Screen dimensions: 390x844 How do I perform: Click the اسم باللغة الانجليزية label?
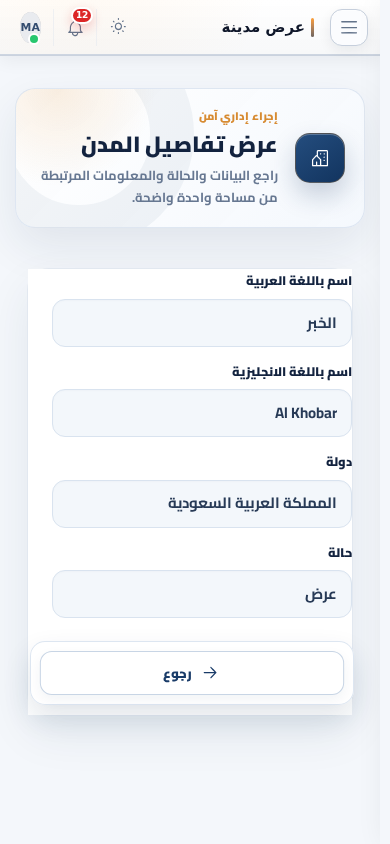292,372
